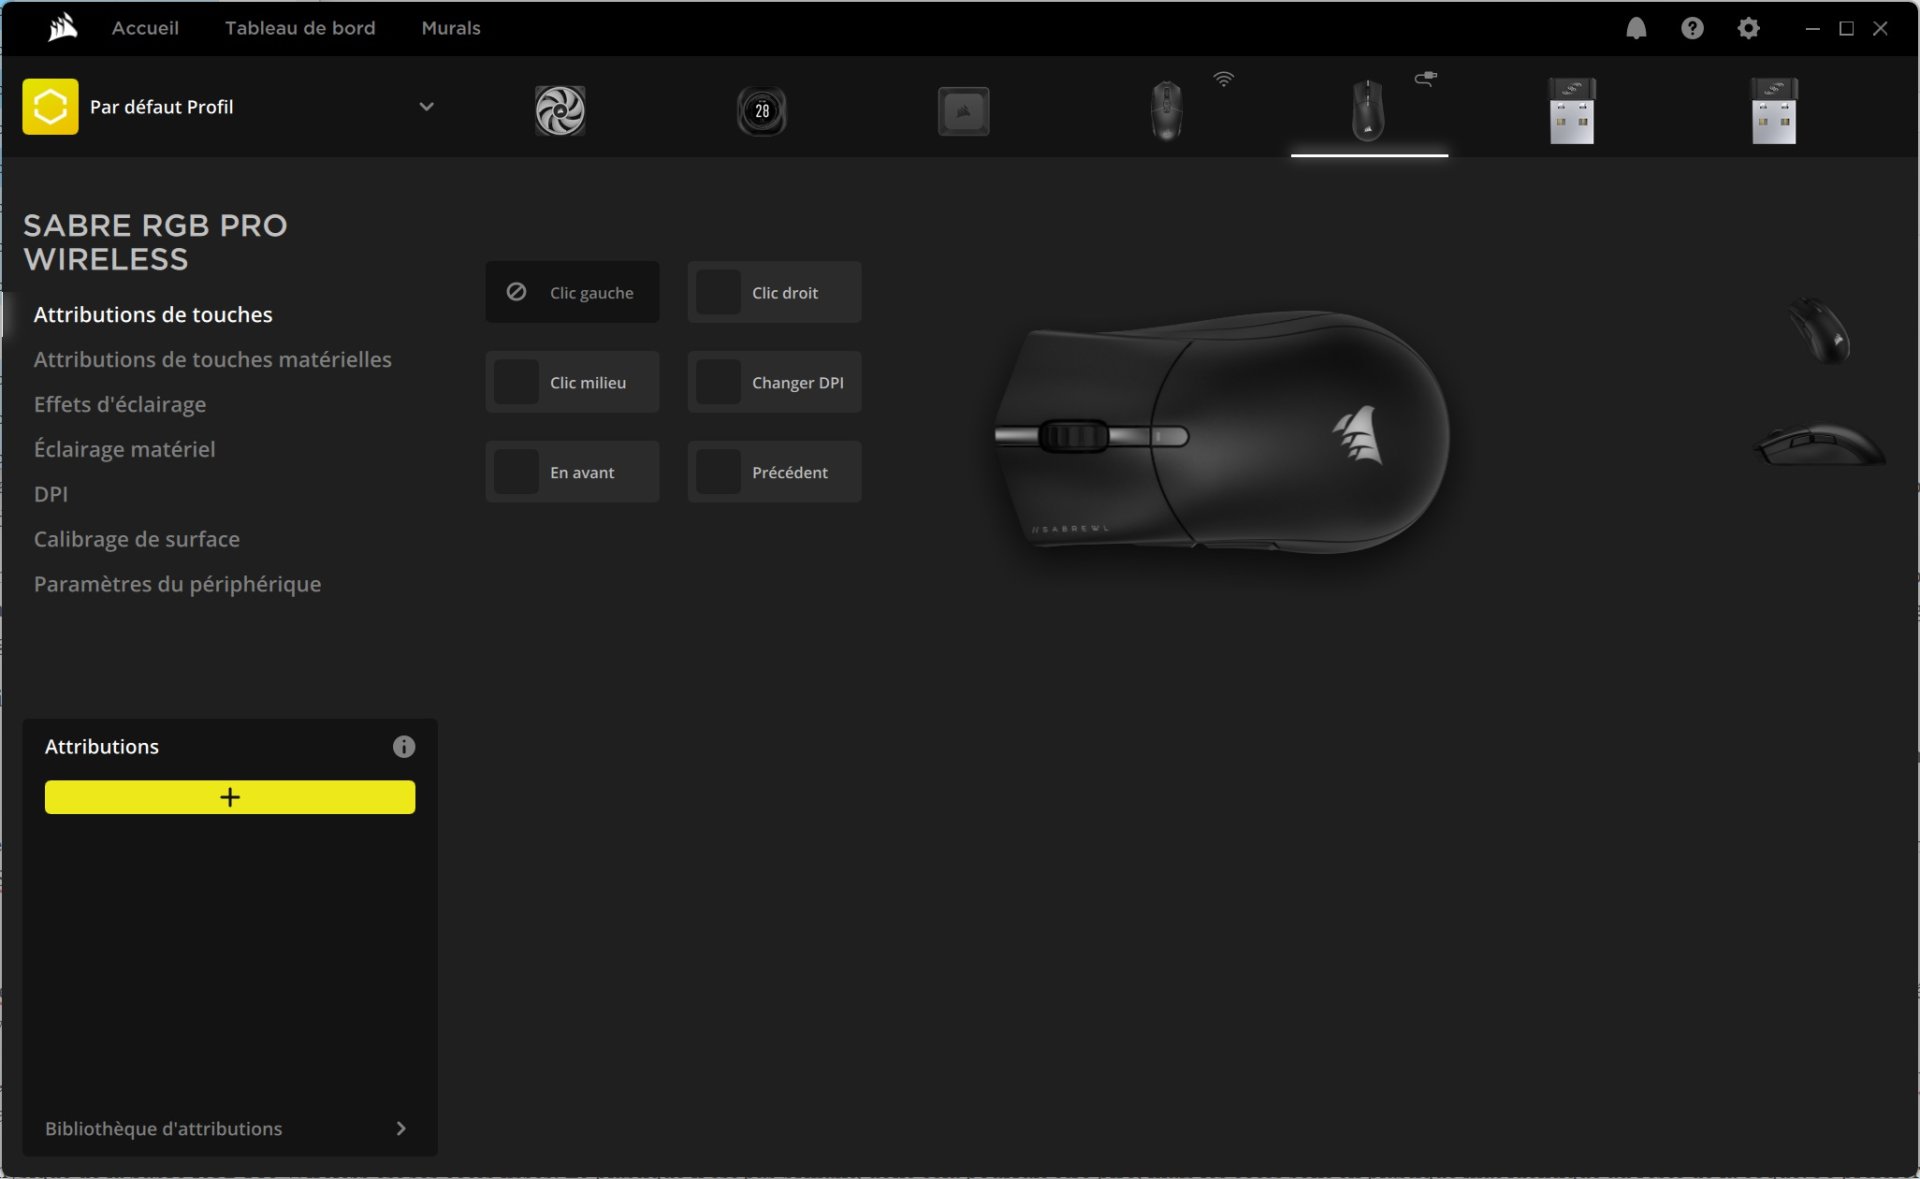Select the wired Sabre mouse device
The image size is (1920, 1179).
point(1368,110)
